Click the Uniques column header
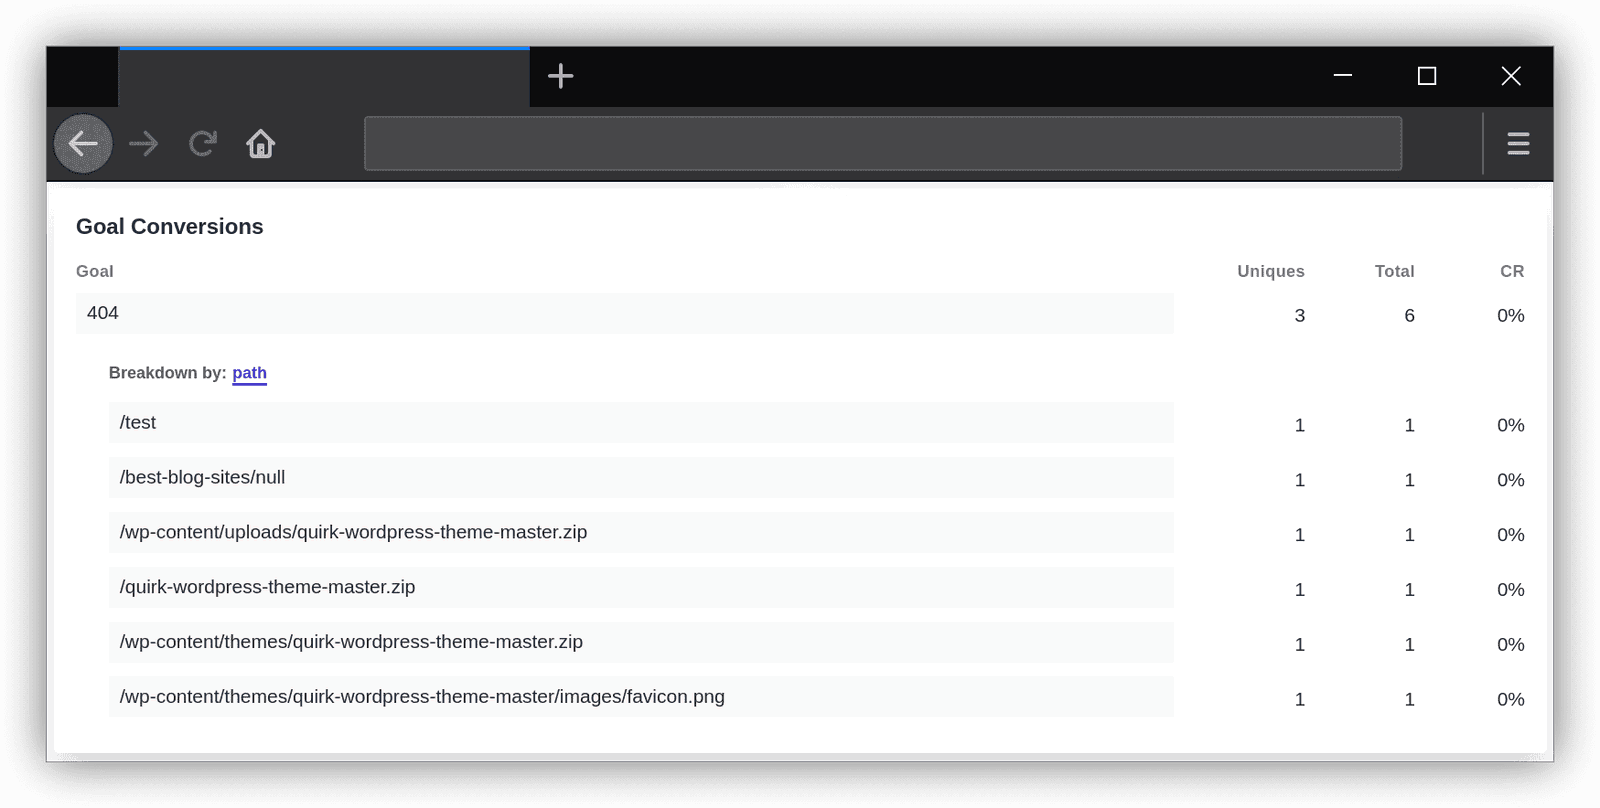Viewport: 1600px width, 808px height. click(1270, 271)
